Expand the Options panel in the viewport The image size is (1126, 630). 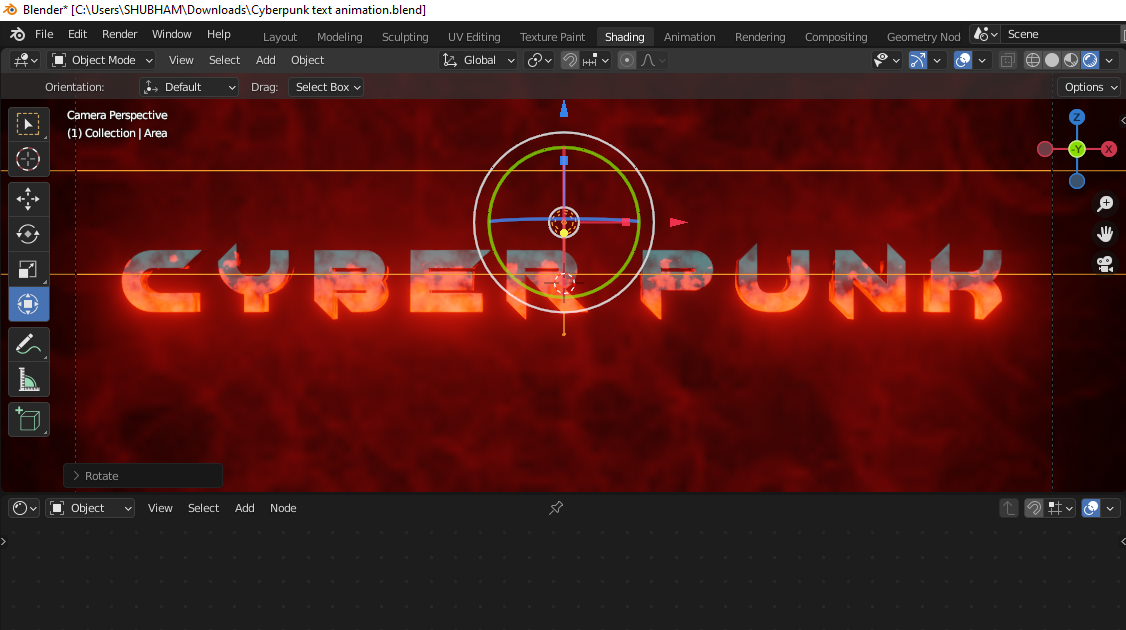tap(1088, 87)
